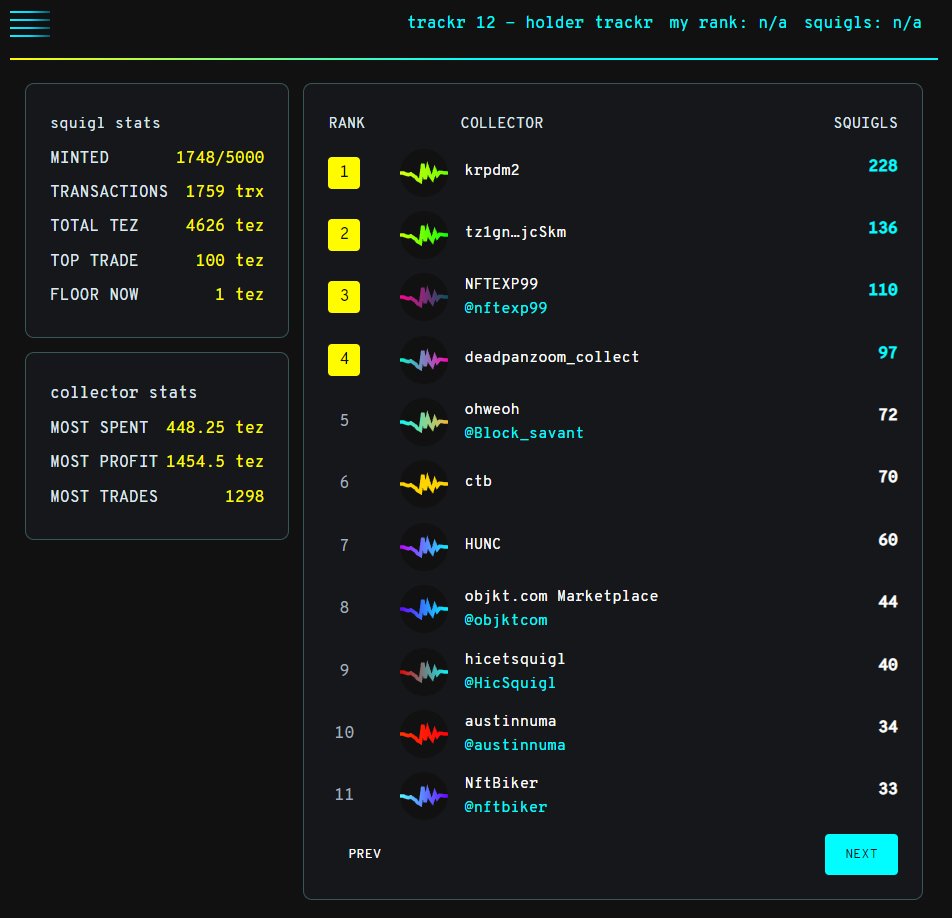This screenshot has height=918, width=952.
Task: Click deadpanzoom_collect's squiggle avatar
Action: (x=424, y=360)
